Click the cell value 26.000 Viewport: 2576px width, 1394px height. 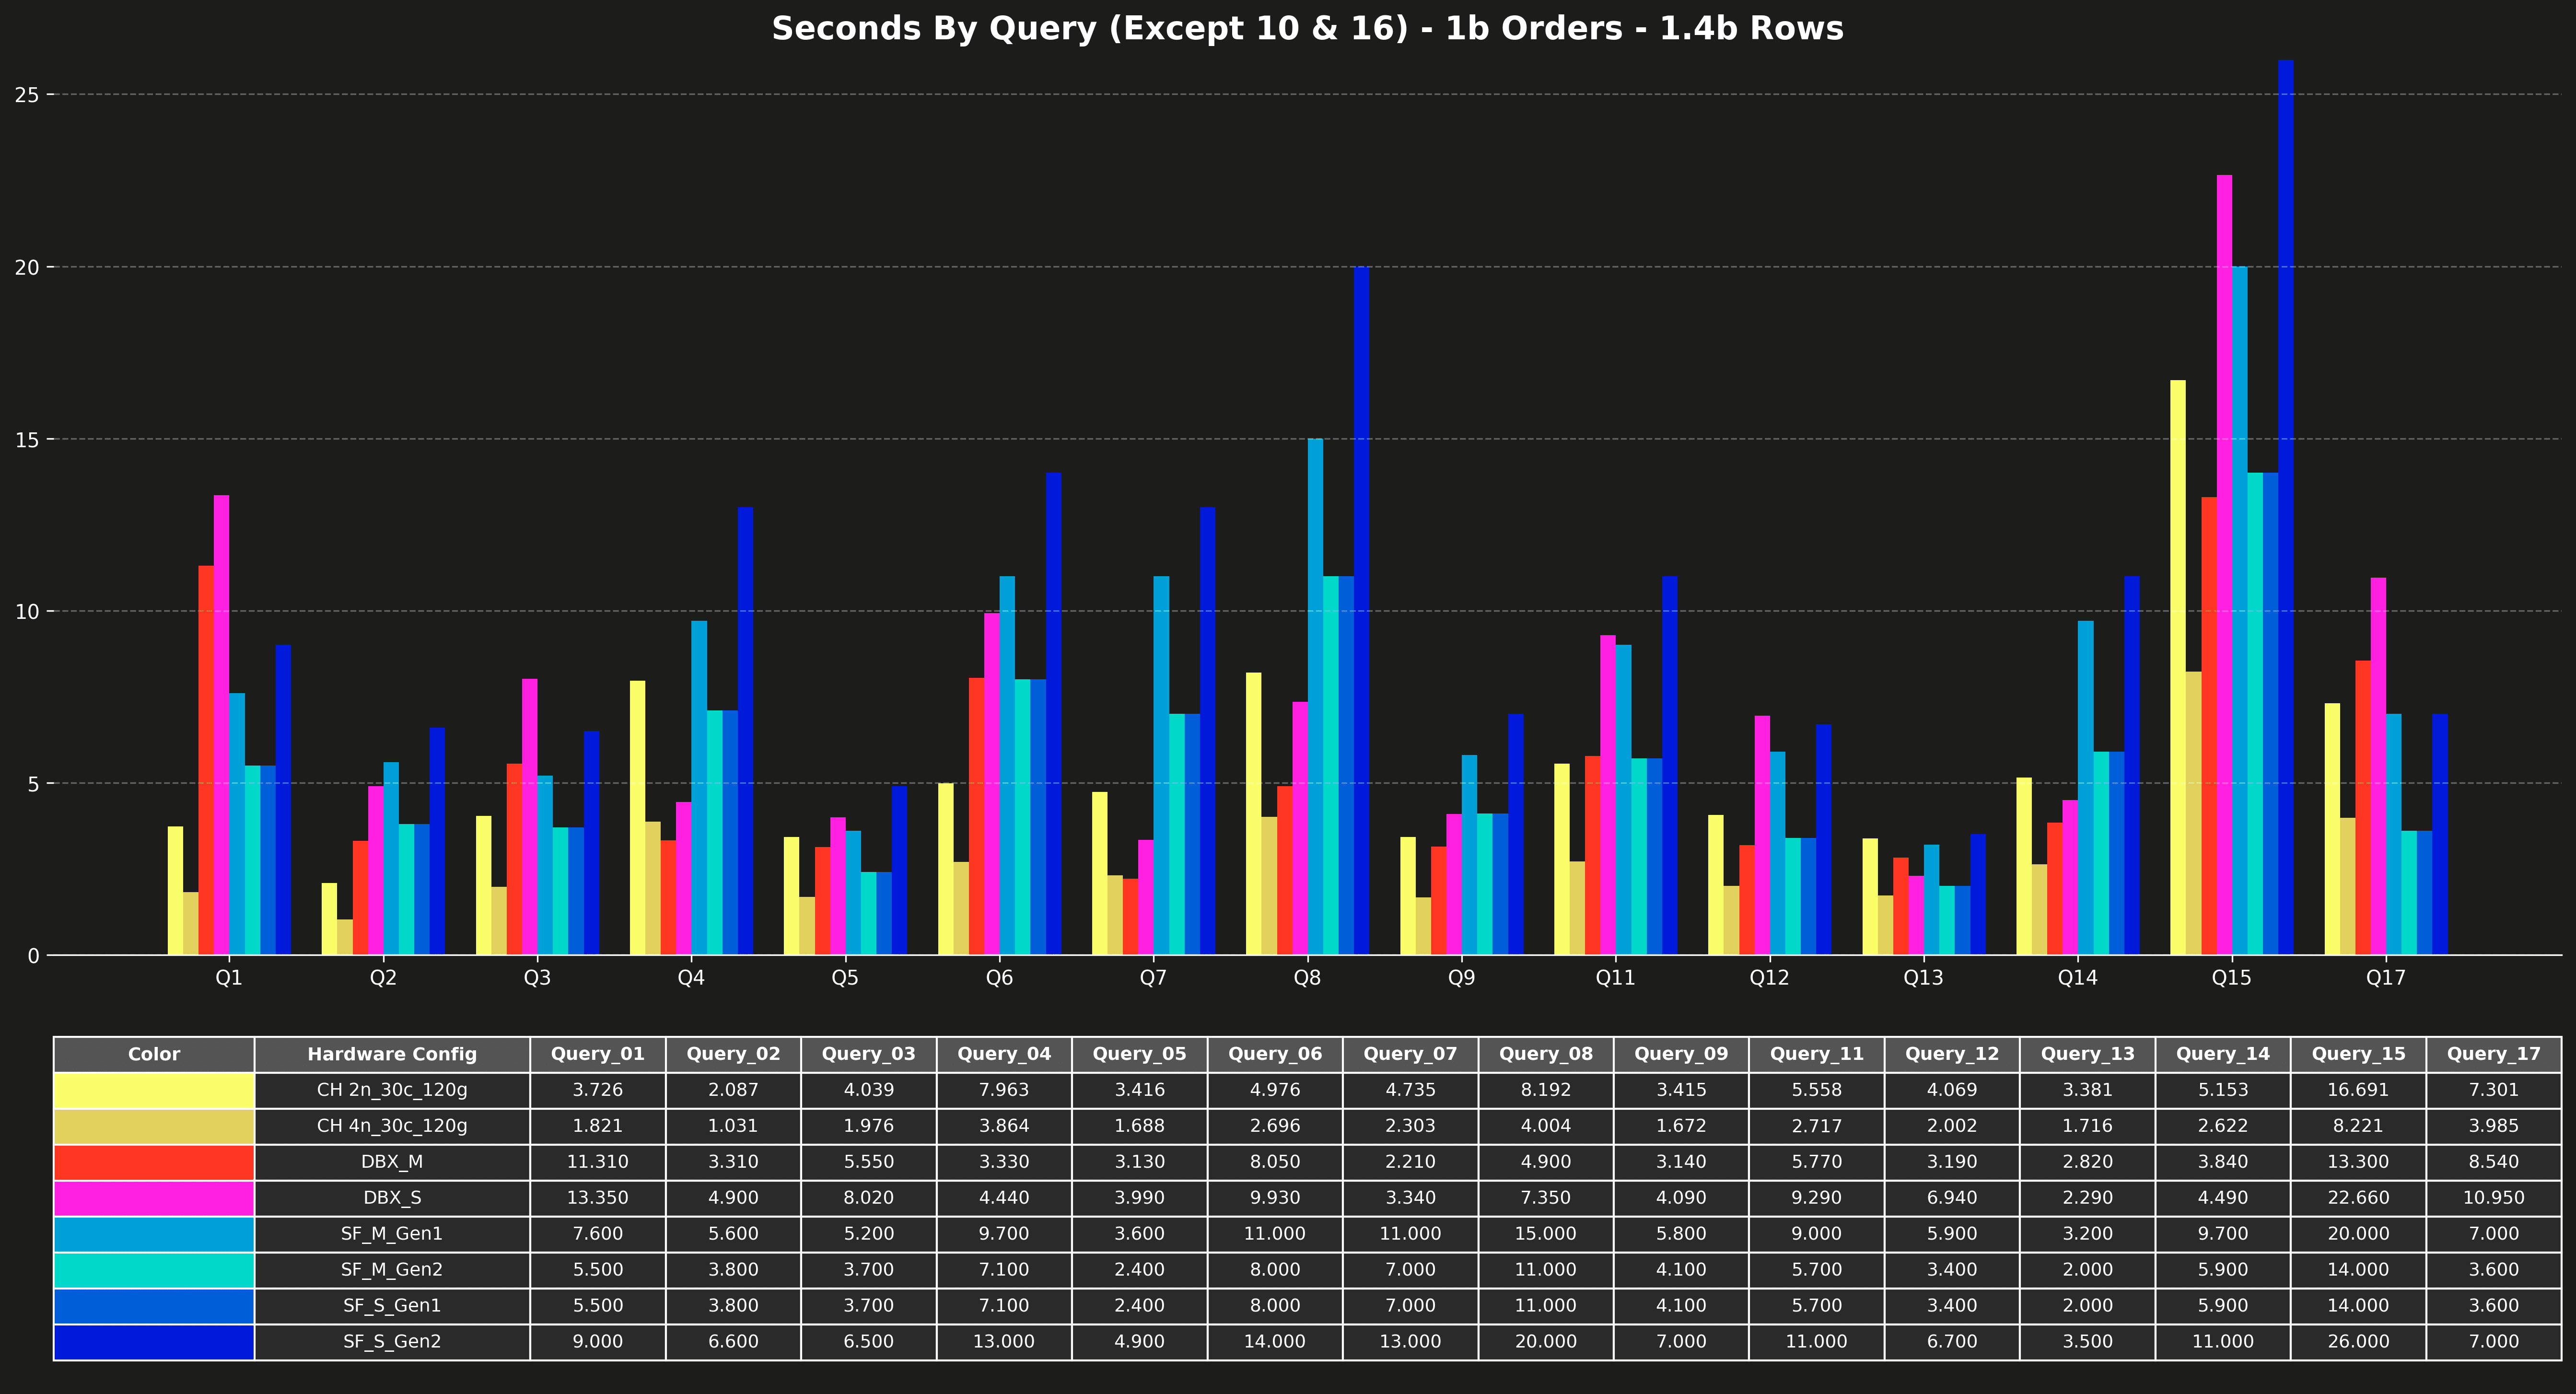(x=2359, y=1342)
